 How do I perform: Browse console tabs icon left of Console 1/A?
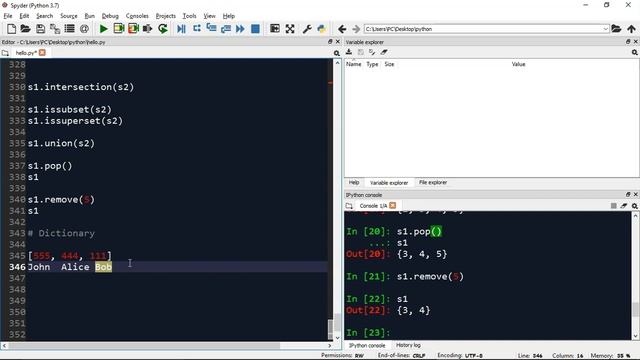pyautogui.click(x=349, y=206)
